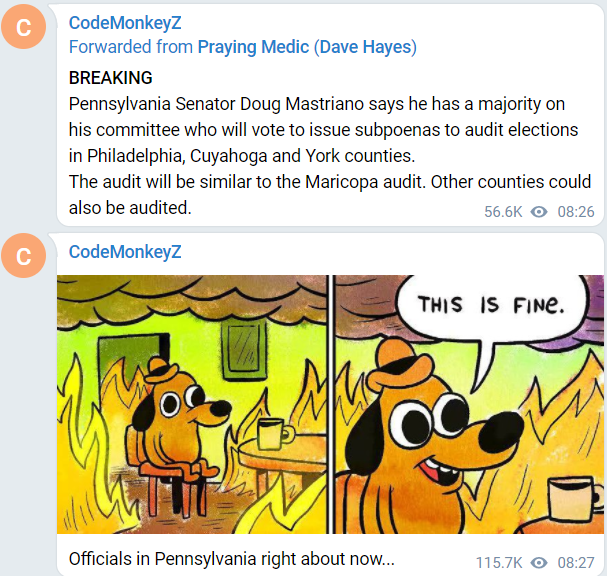
Task: Open the orange C avatar beside the meme post
Action: click(24, 255)
